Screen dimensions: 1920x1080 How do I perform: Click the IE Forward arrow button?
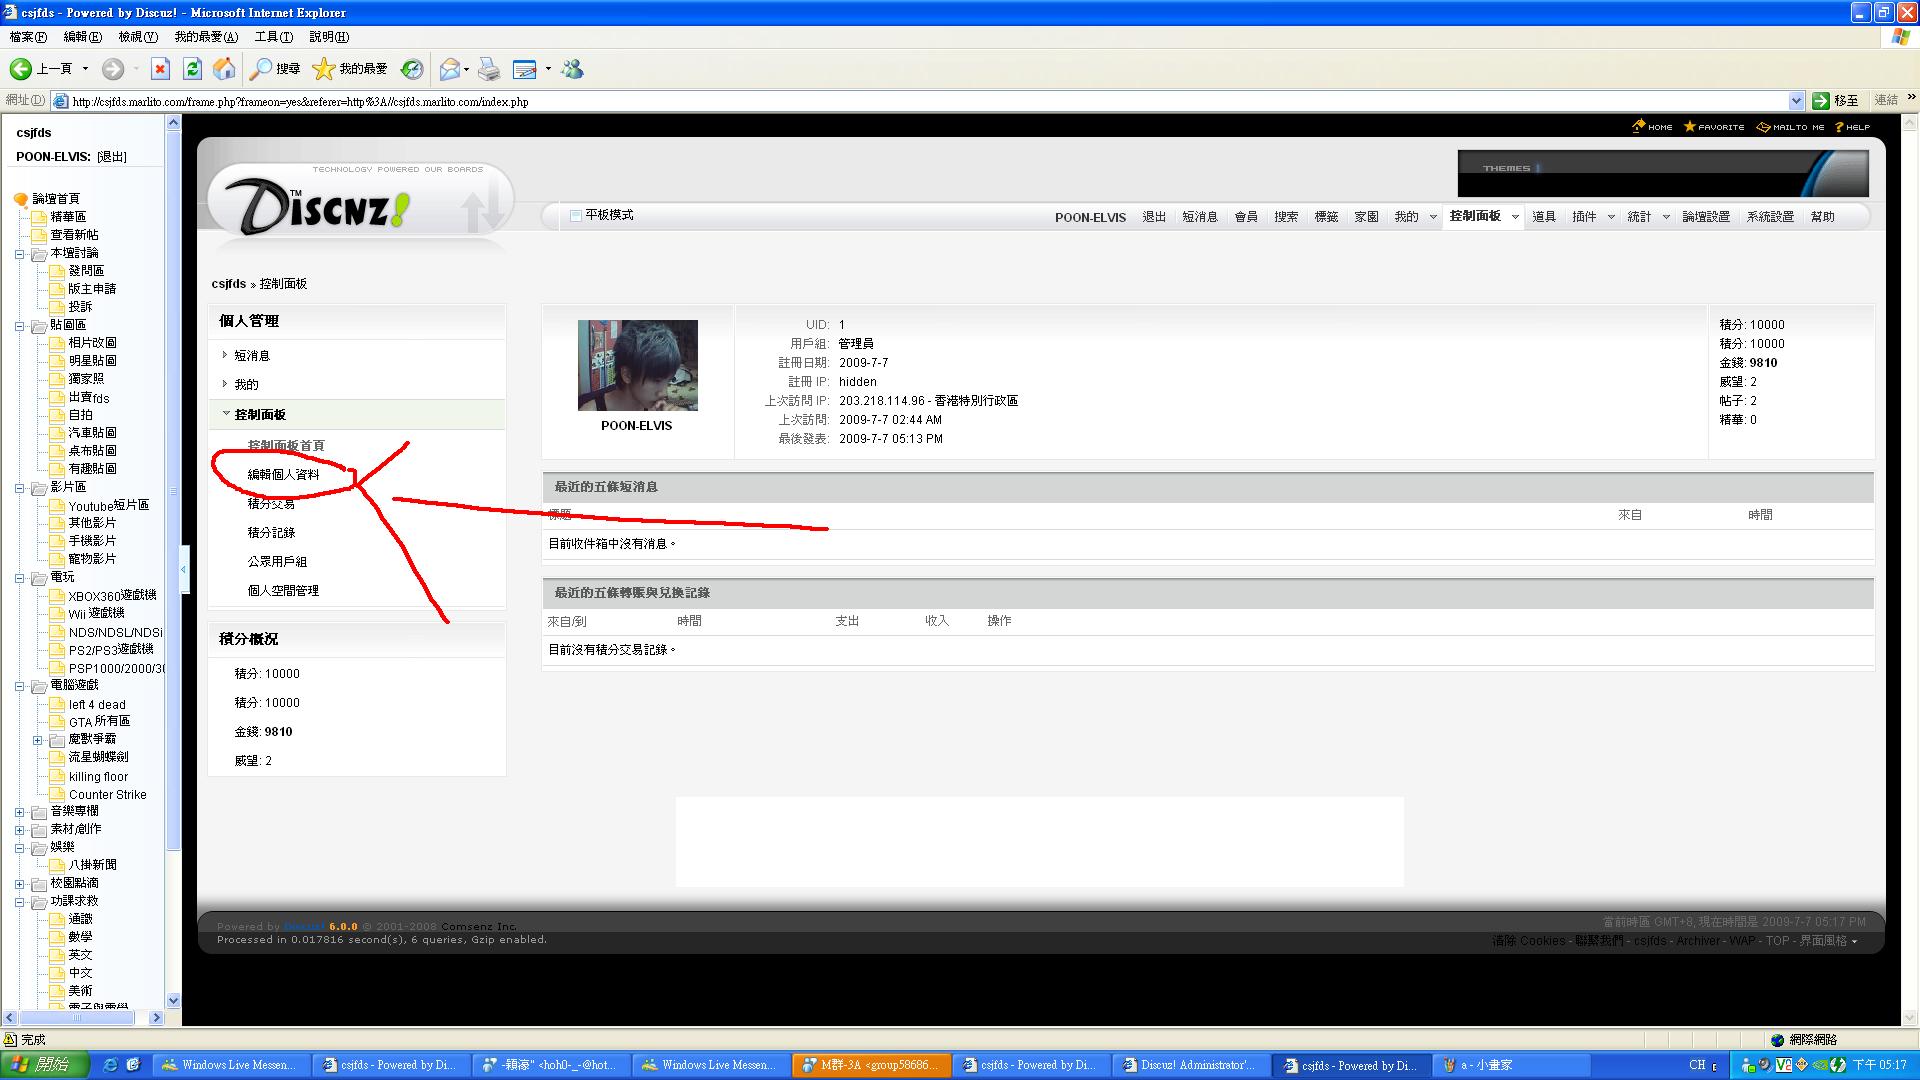[113, 69]
